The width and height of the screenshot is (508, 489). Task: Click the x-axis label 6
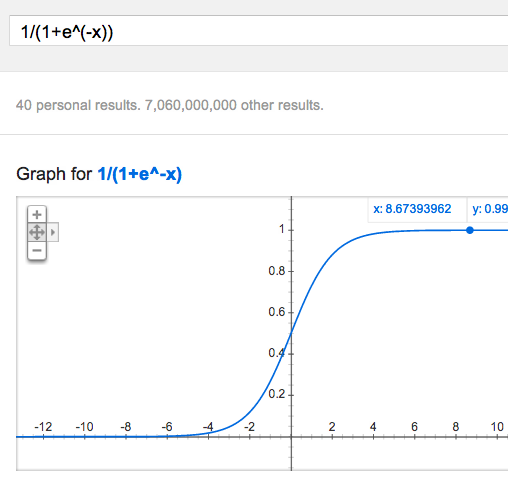pos(414,427)
